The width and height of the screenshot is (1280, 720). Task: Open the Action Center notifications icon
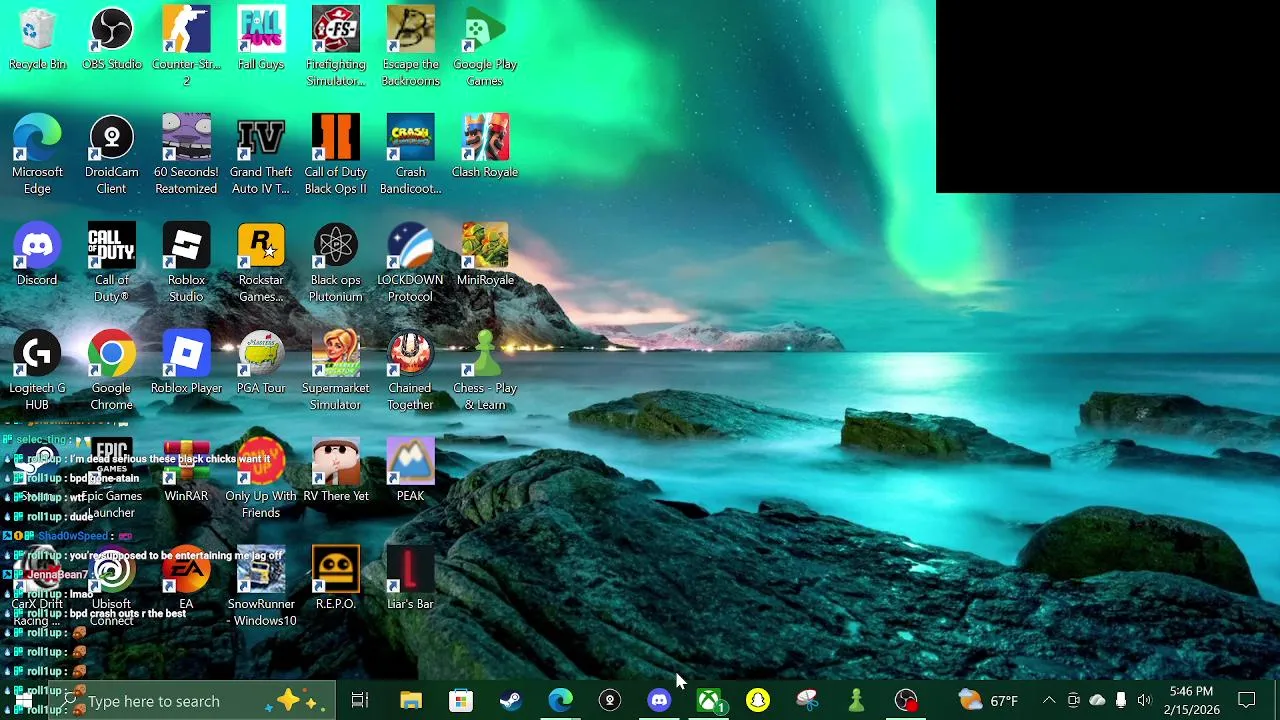(x=1247, y=701)
